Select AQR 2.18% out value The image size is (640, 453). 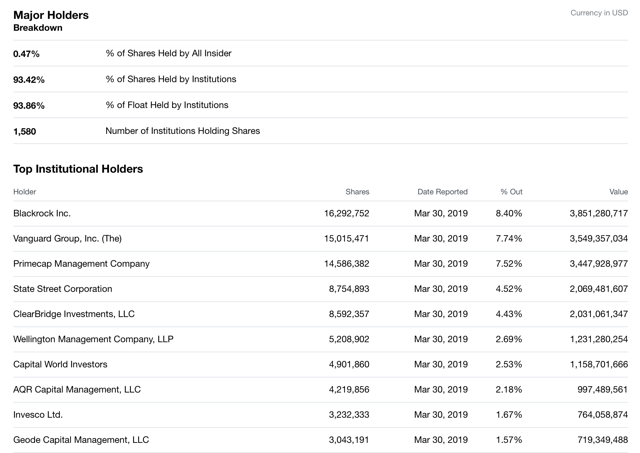[509, 390]
